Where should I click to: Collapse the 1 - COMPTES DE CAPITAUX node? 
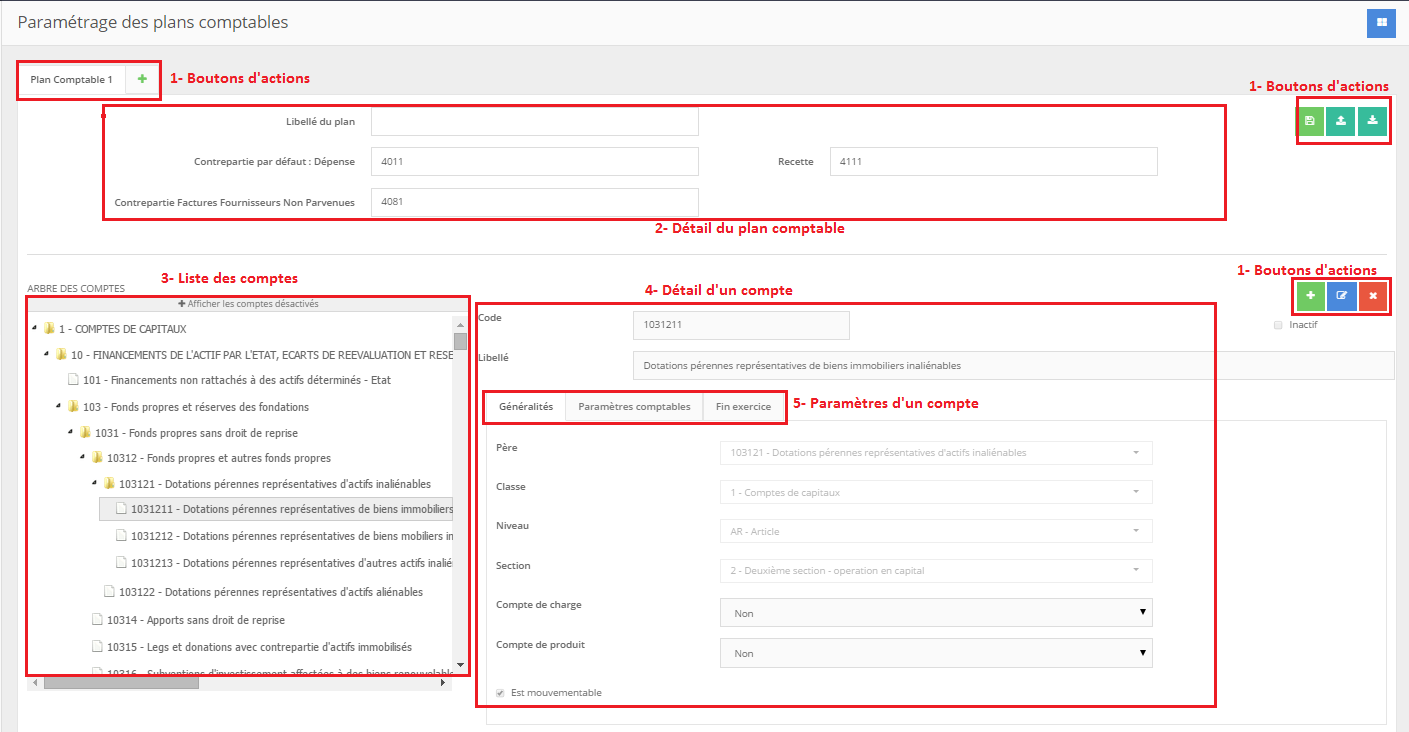35,328
